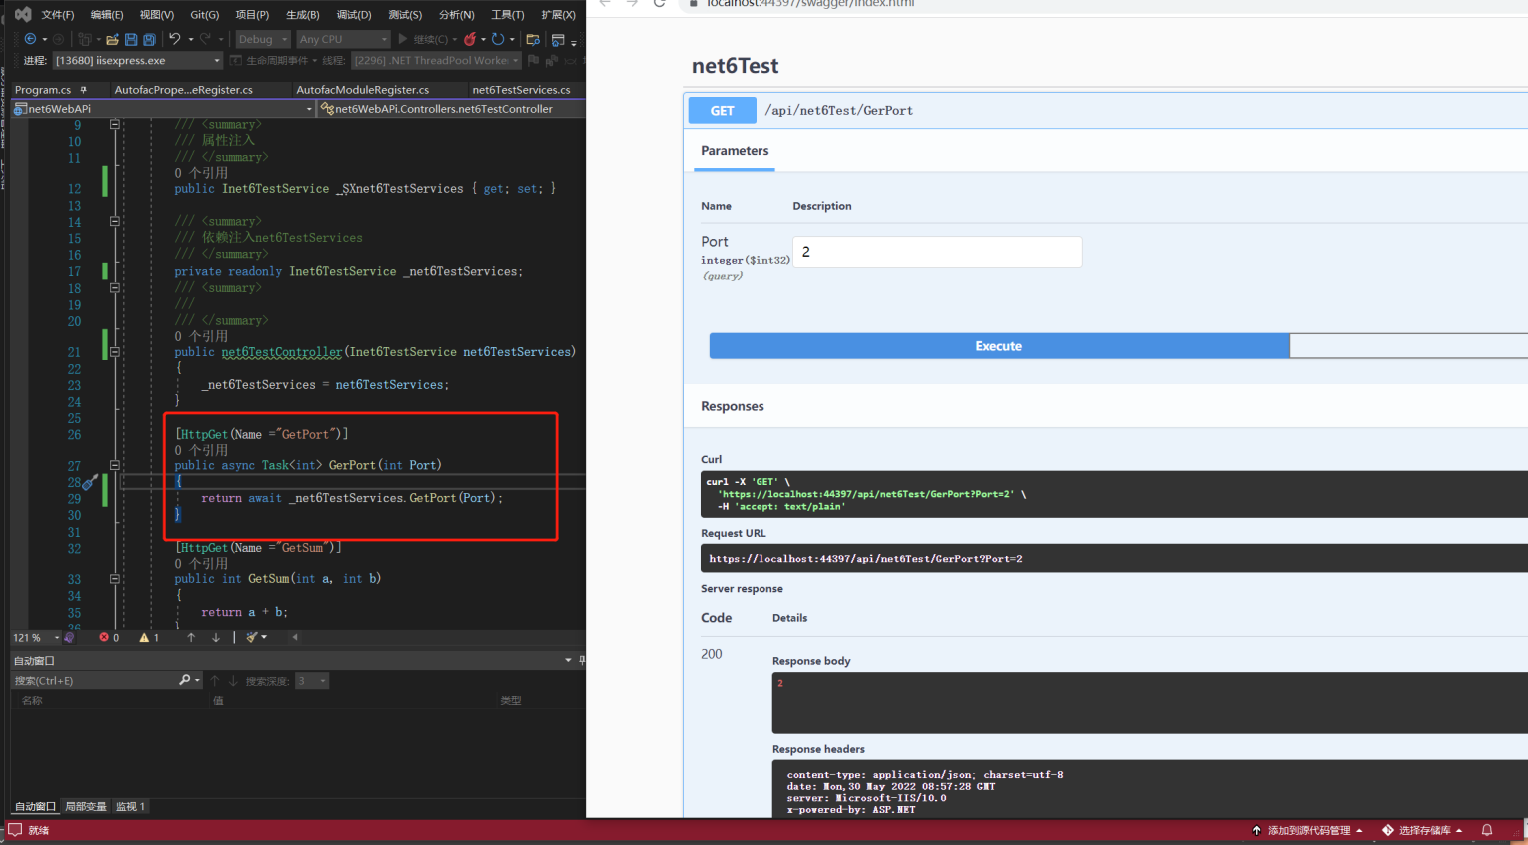Open the ThreadPool Worker thread dropdown

(x=436, y=60)
